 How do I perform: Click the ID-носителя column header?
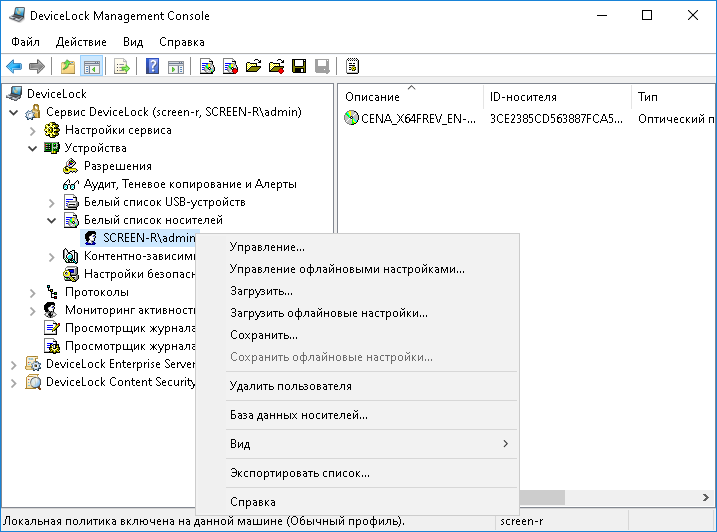click(x=523, y=97)
